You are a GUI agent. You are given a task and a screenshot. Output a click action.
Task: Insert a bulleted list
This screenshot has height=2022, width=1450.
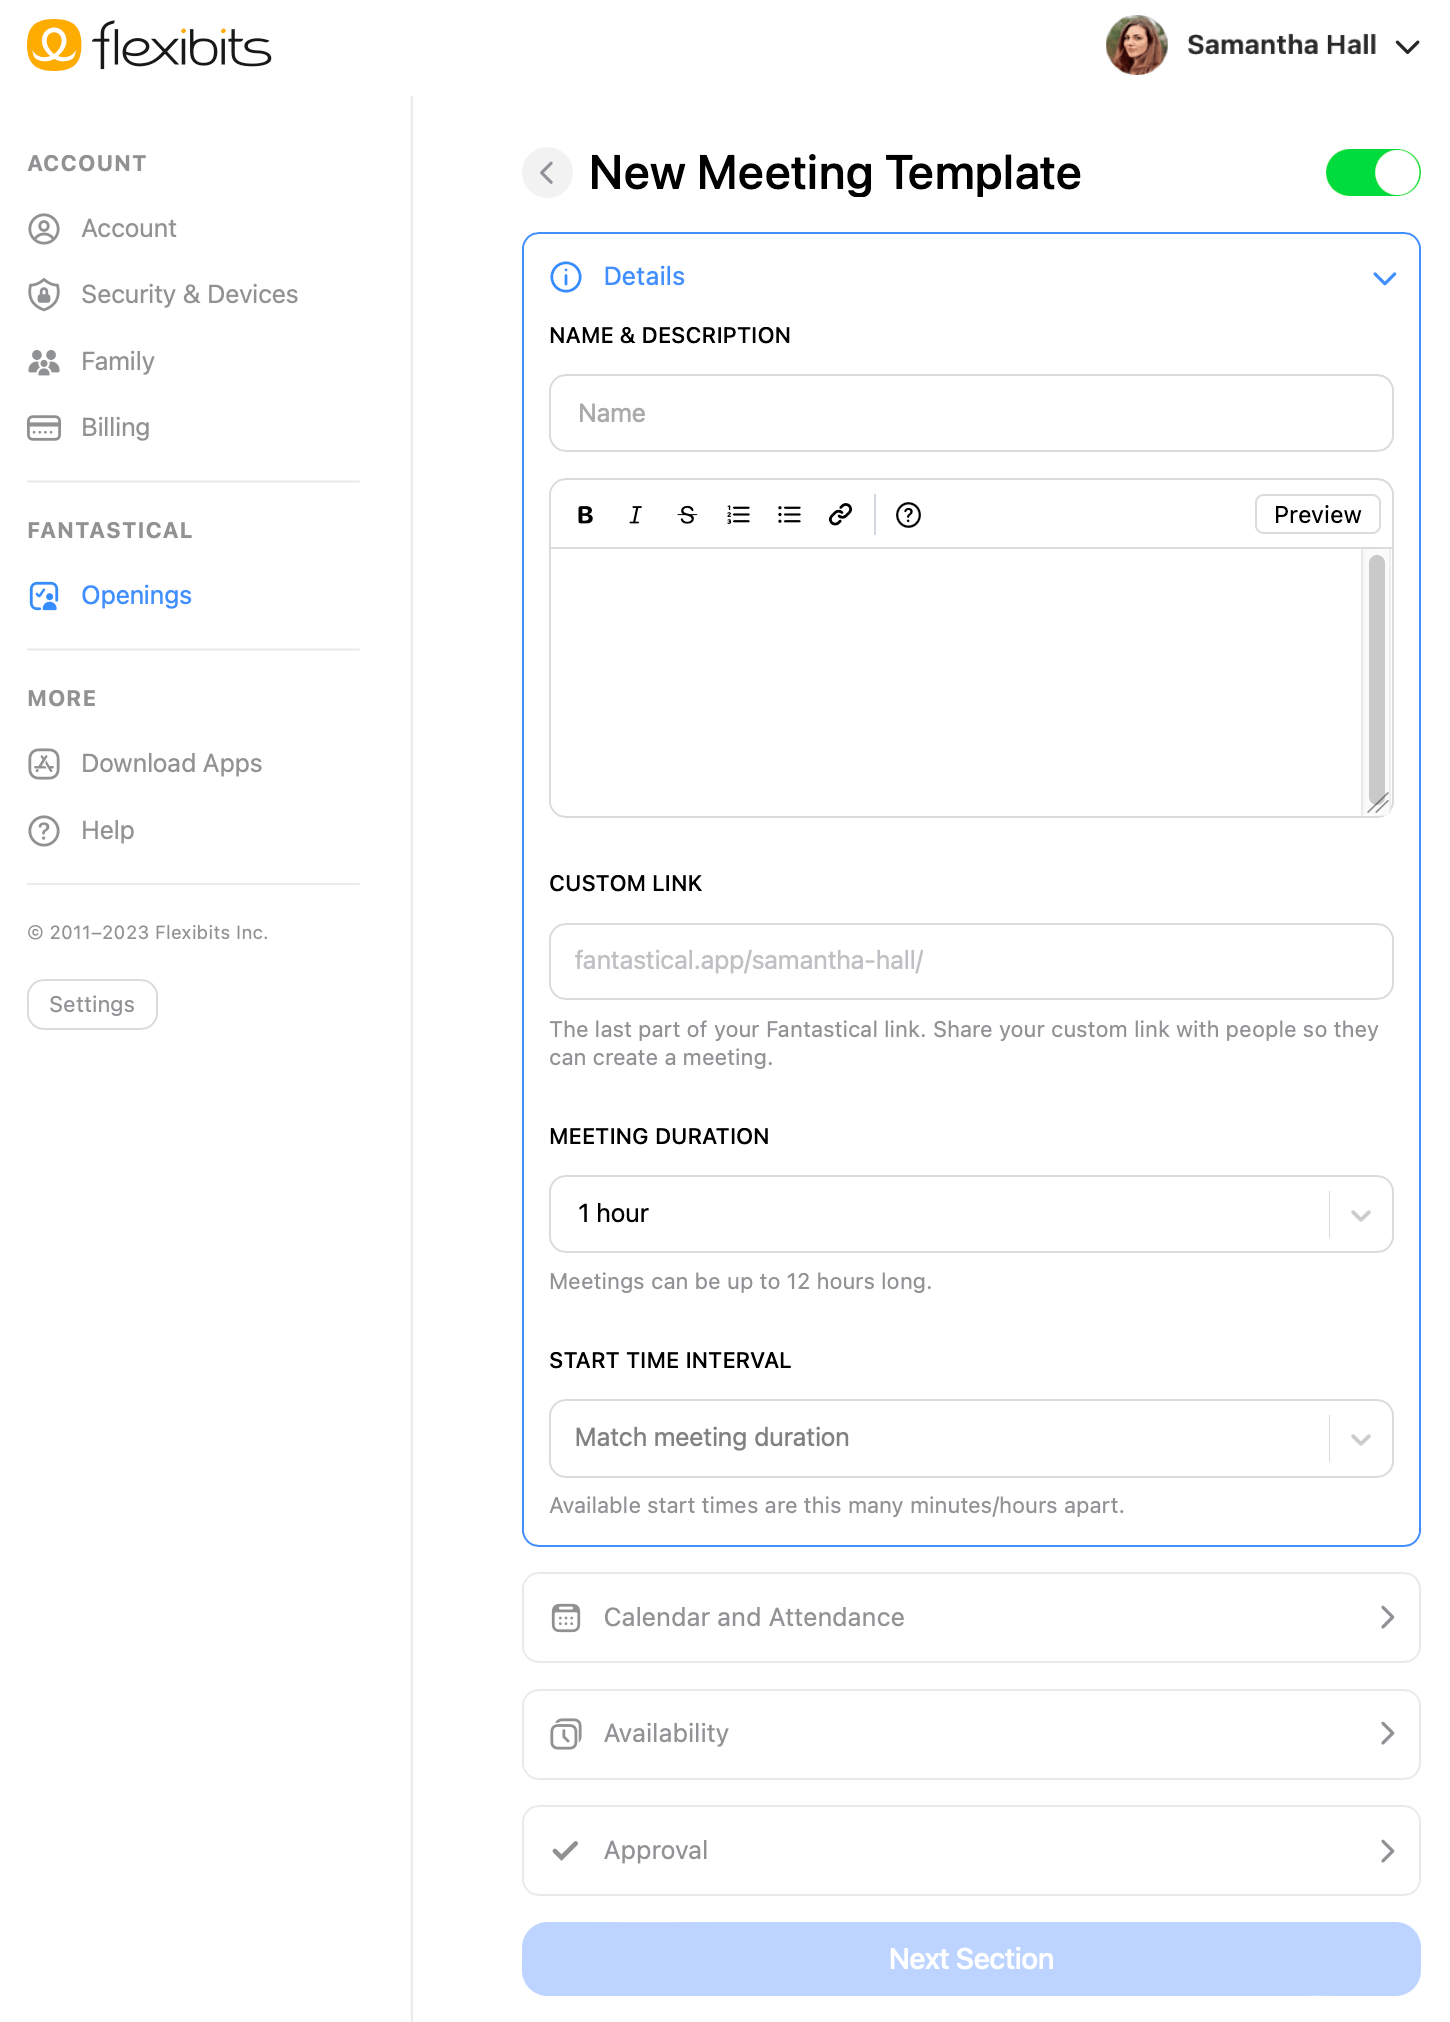[x=789, y=515]
